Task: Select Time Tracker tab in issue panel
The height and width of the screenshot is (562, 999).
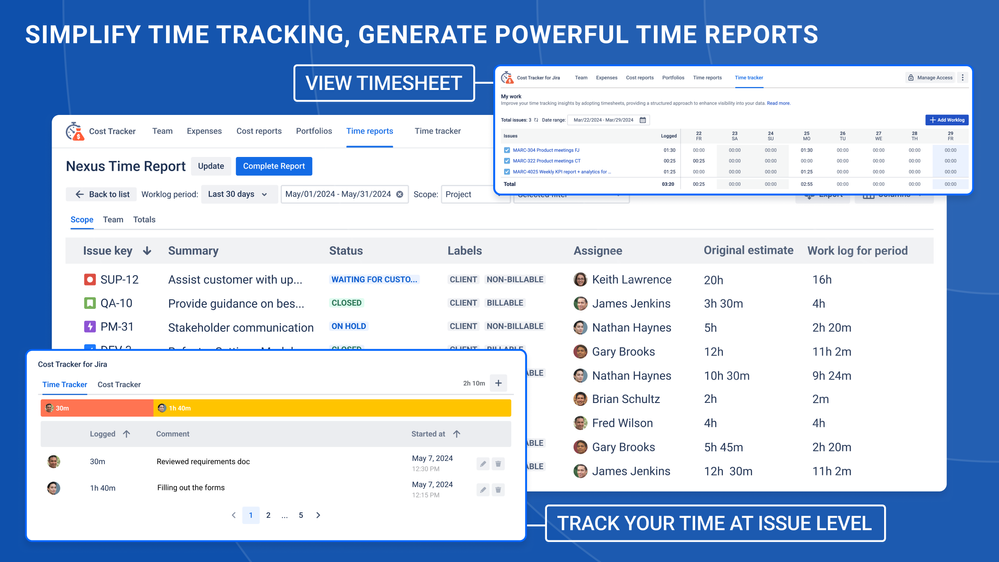Action: pyautogui.click(x=64, y=385)
